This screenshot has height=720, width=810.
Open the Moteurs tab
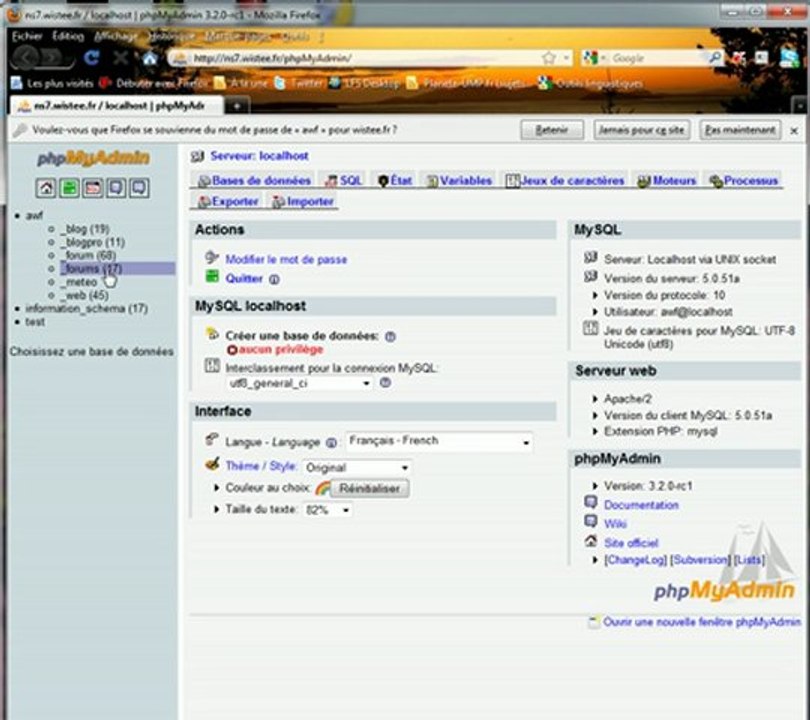pyautogui.click(x=667, y=181)
